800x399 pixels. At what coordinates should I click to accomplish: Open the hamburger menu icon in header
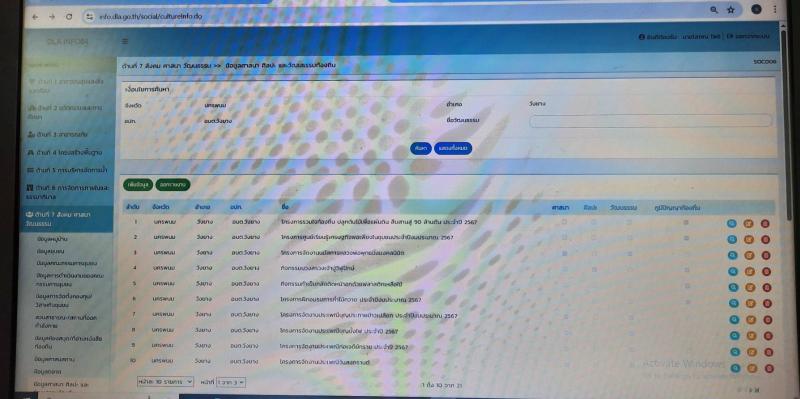(125, 41)
